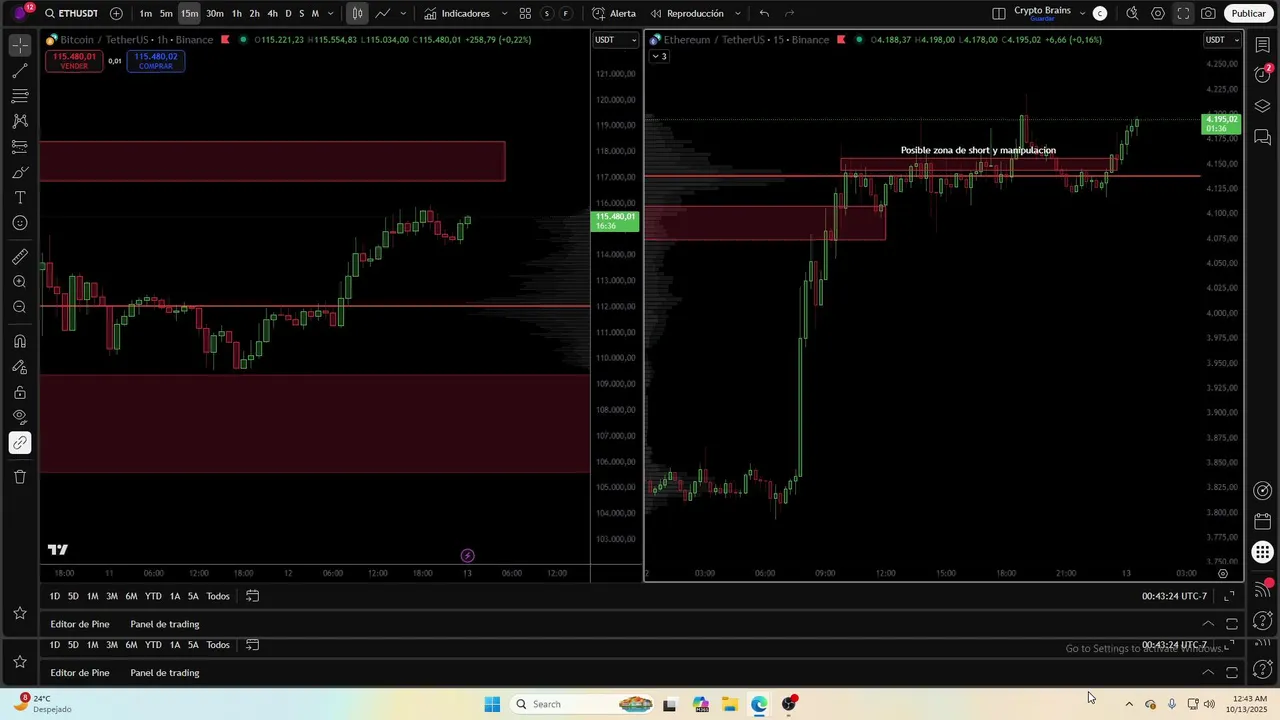This screenshot has height=720, width=1280.
Task: Toggle stay in drawing mode
Action: coord(20,367)
